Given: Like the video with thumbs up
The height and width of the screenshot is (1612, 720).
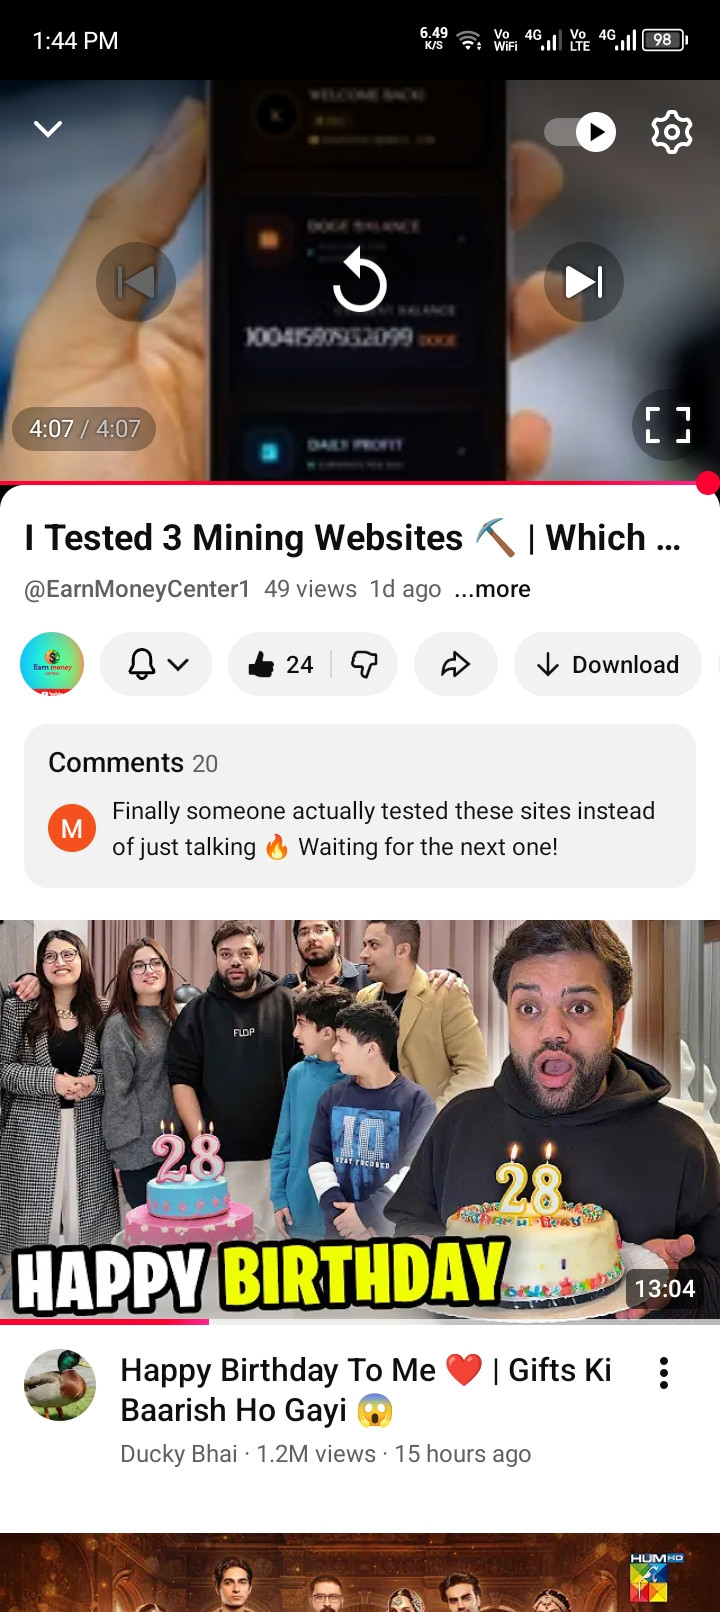Looking at the screenshot, I should (x=280, y=664).
